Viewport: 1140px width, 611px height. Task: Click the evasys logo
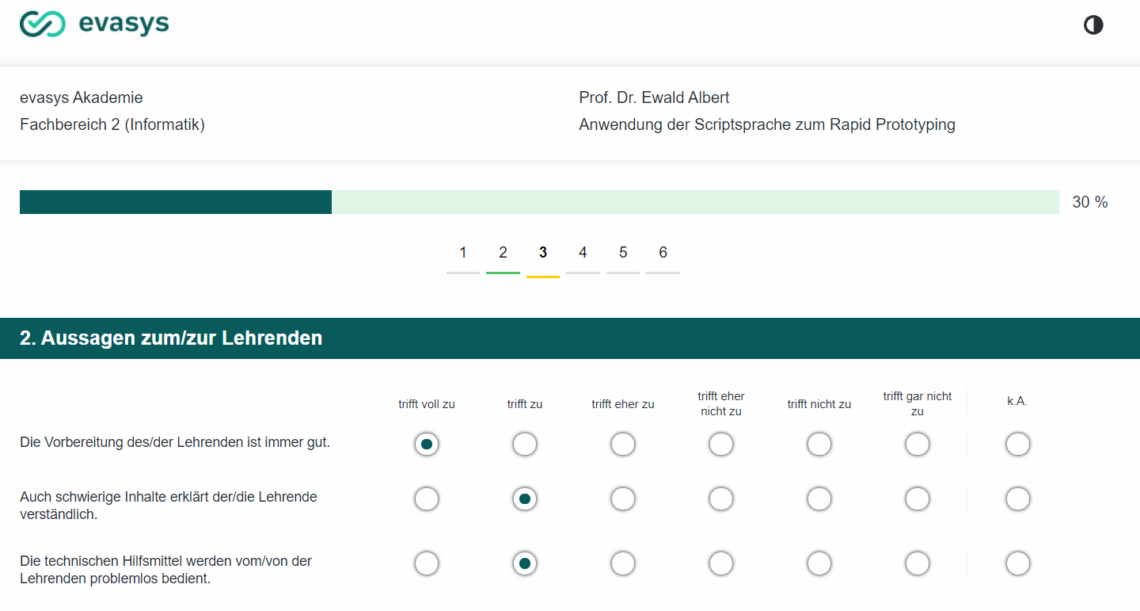pos(95,24)
